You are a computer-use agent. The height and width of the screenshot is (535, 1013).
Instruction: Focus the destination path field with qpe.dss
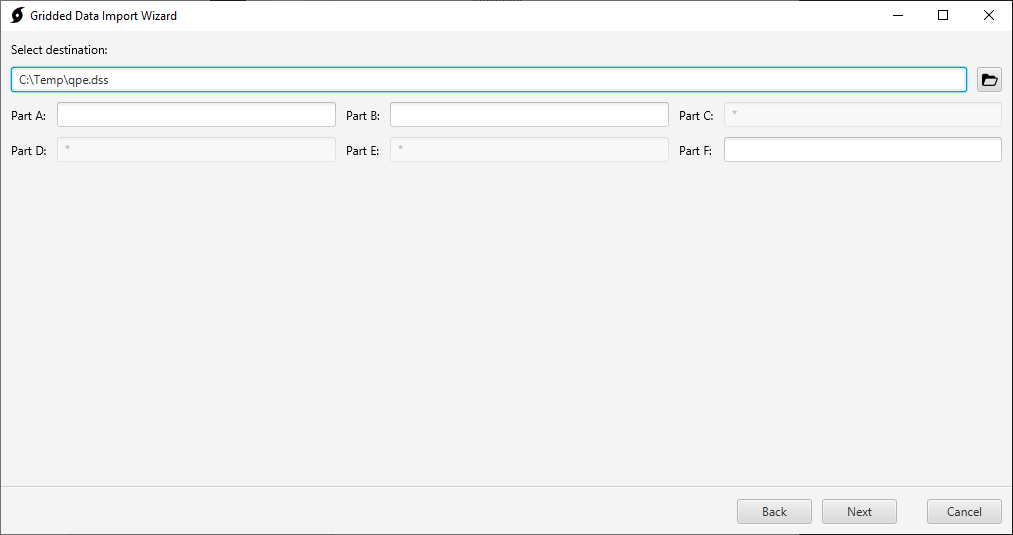(x=489, y=79)
